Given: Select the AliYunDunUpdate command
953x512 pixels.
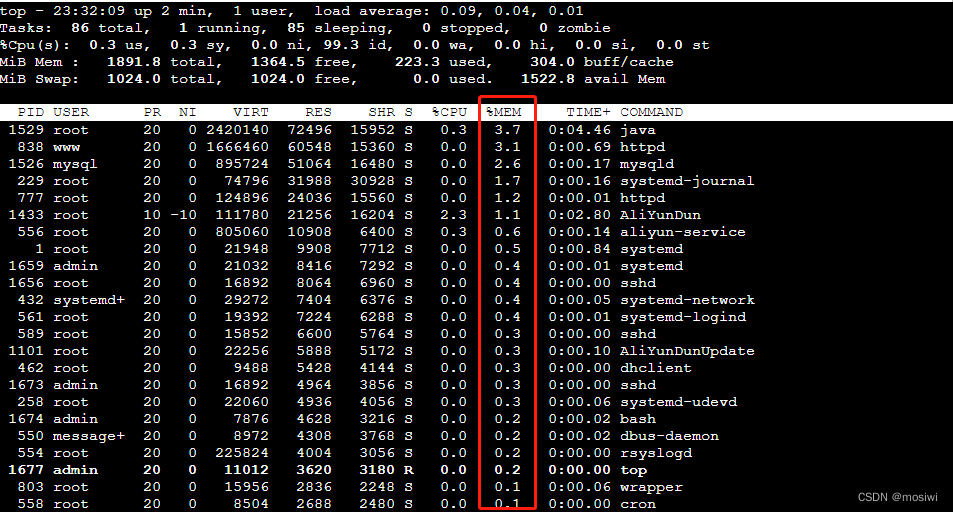Looking at the screenshot, I should coord(687,351).
